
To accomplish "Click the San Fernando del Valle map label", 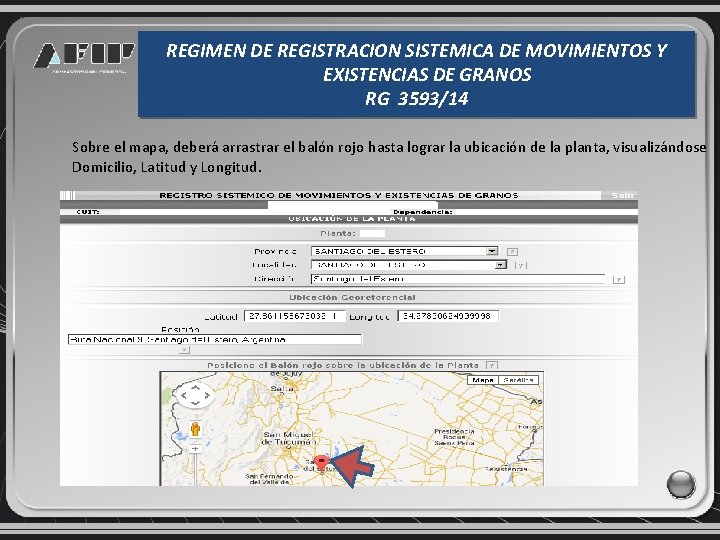I will pyautogui.click(x=269, y=479).
